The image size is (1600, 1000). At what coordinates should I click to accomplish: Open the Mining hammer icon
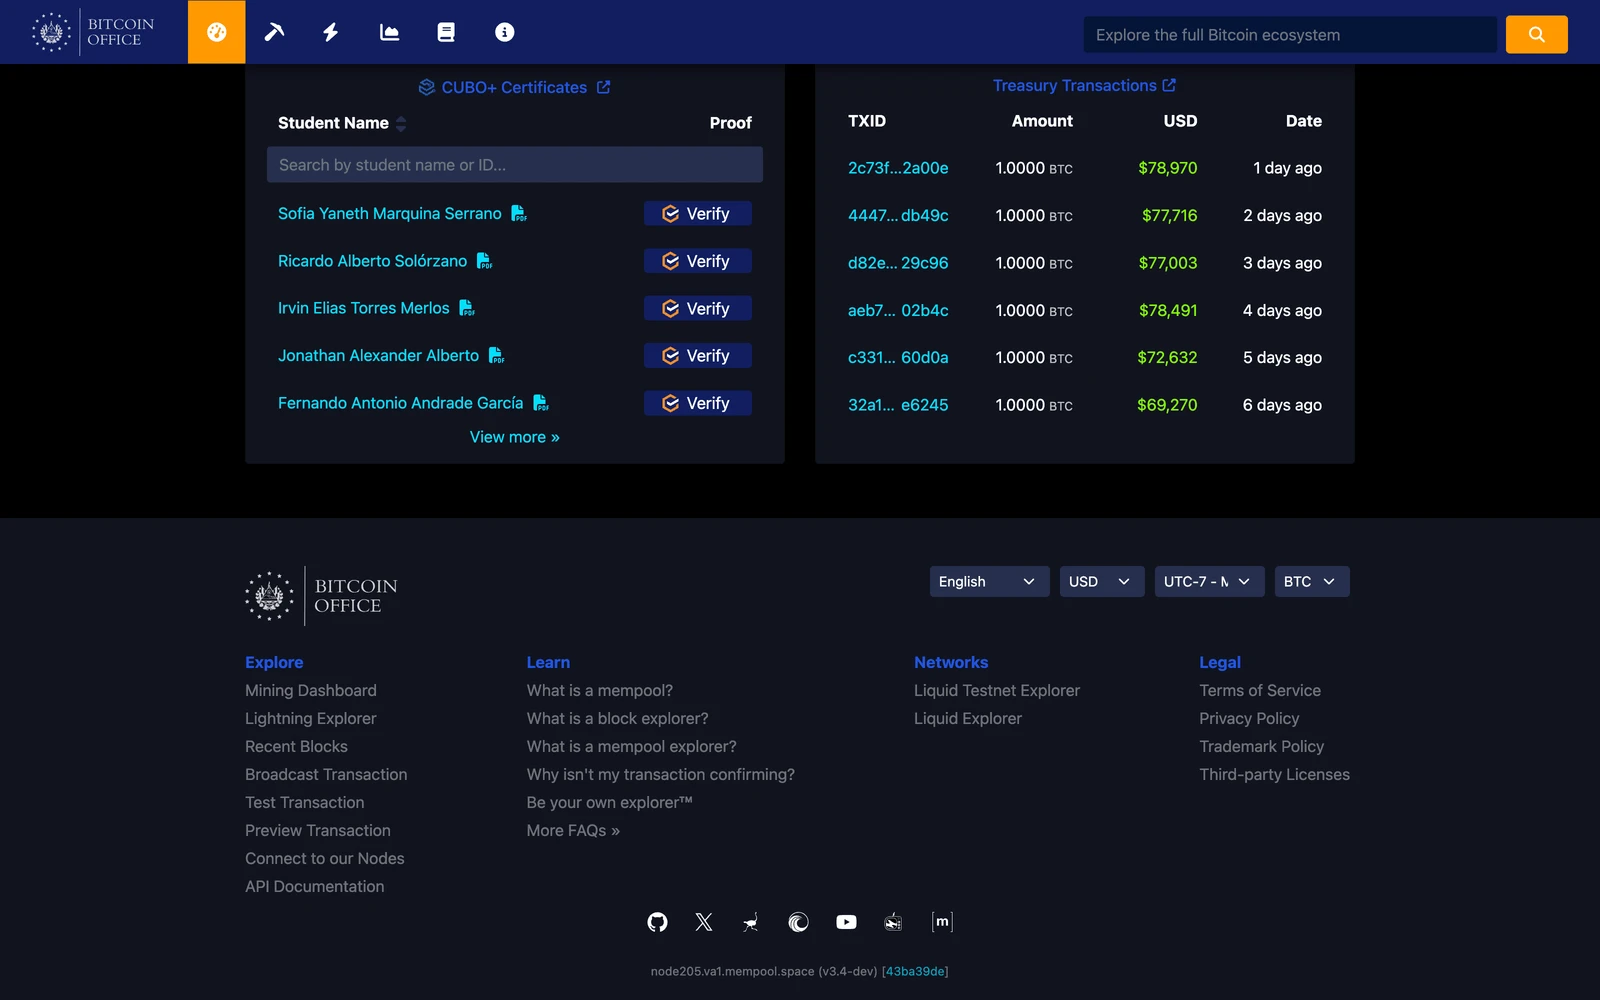274,32
